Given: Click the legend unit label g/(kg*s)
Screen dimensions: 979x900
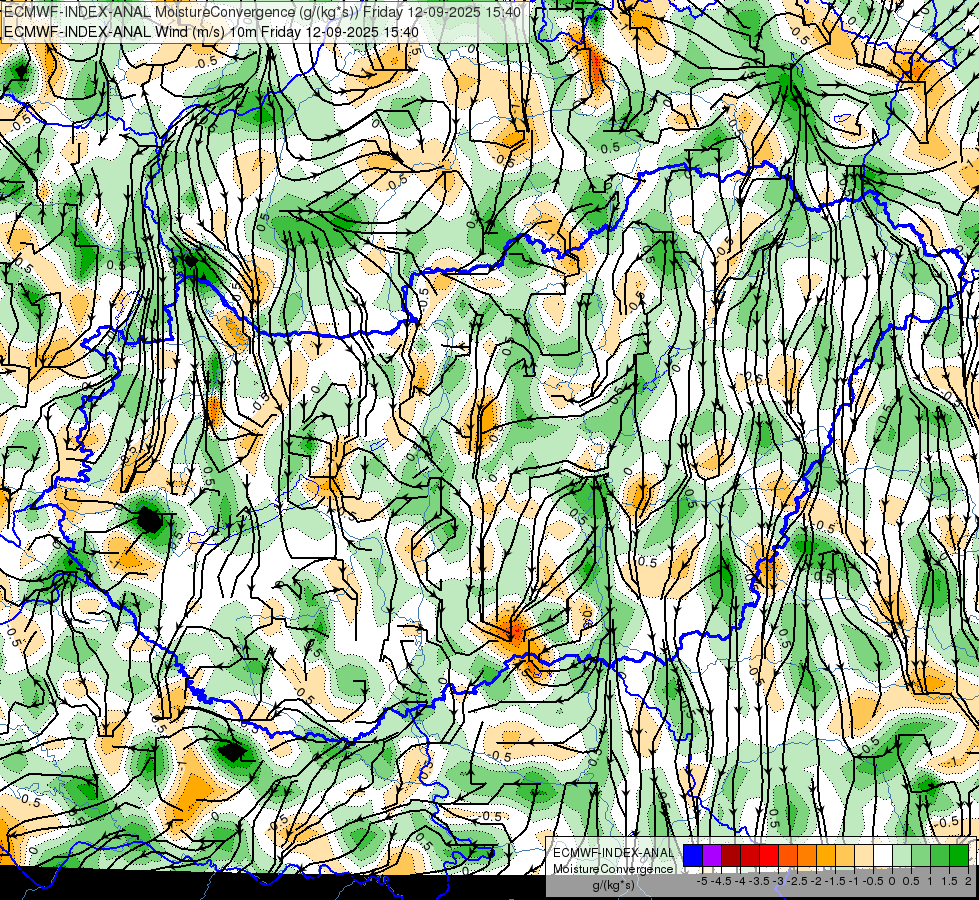Looking at the screenshot, I should pos(613,885).
